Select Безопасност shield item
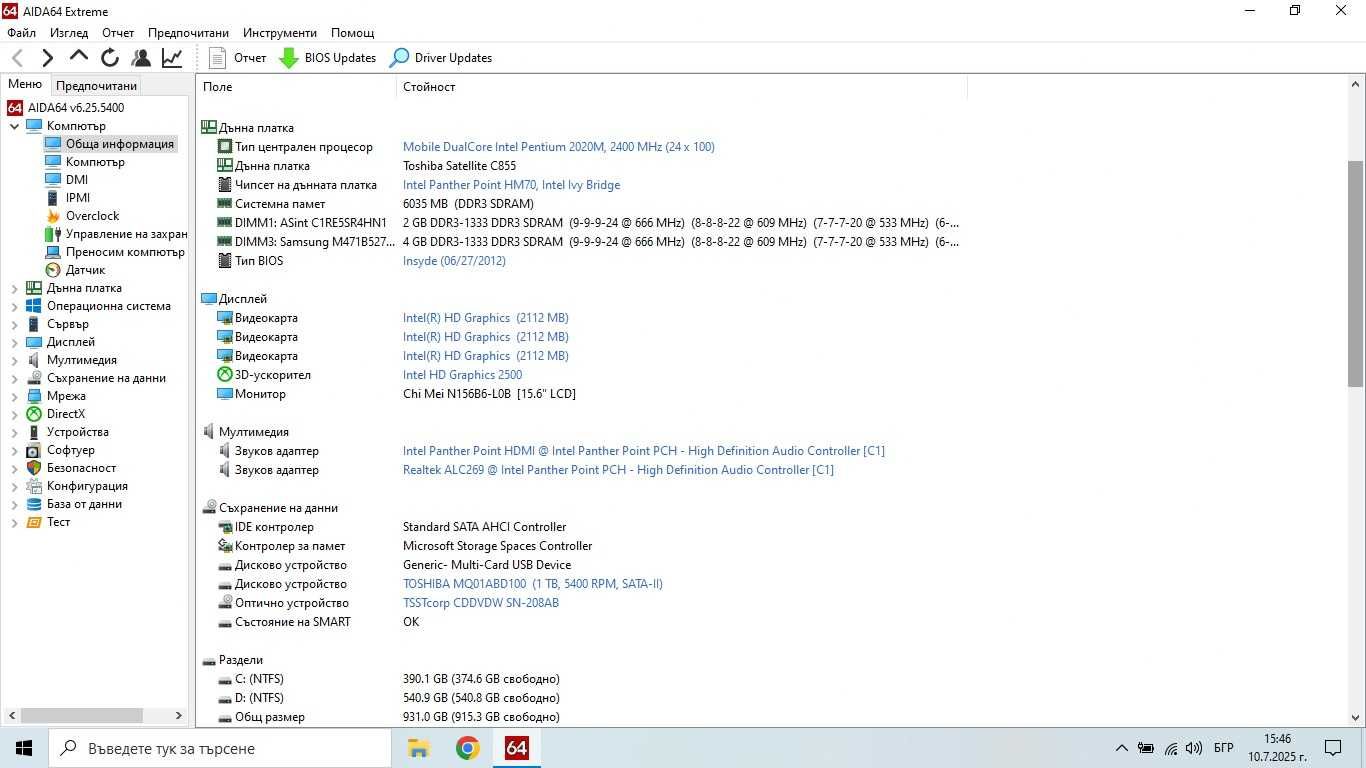Image resolution: width=1366 pixels, height=768 pixels. coord(81,468)
